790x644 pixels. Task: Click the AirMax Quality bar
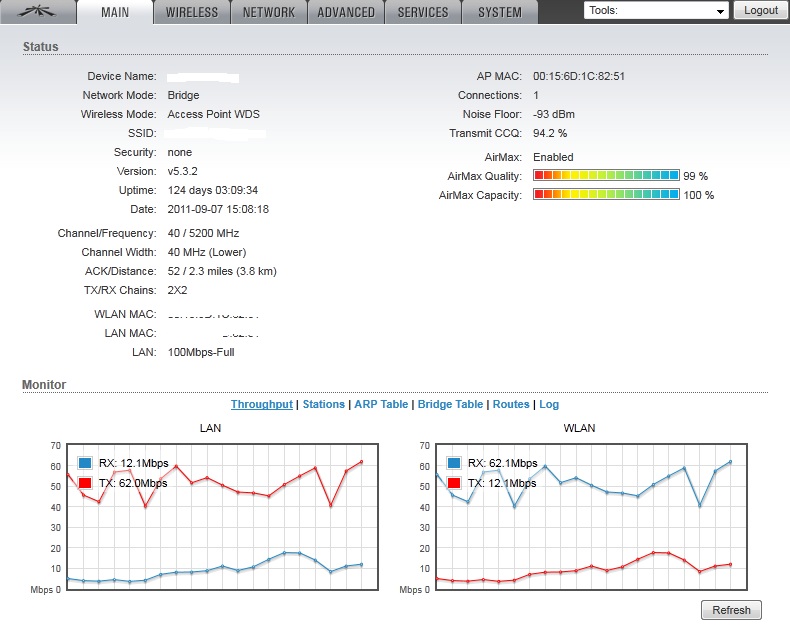(605, 176)
